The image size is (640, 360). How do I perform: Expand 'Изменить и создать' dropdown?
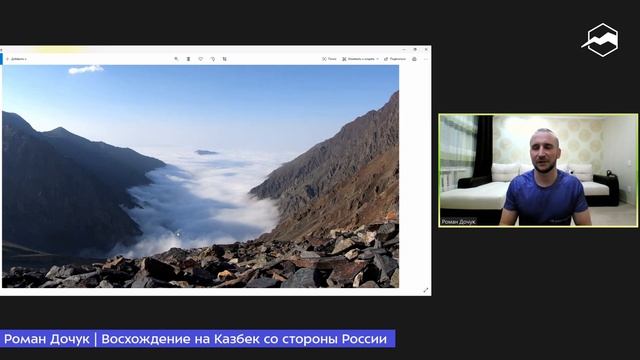click(x=360, y=59)
